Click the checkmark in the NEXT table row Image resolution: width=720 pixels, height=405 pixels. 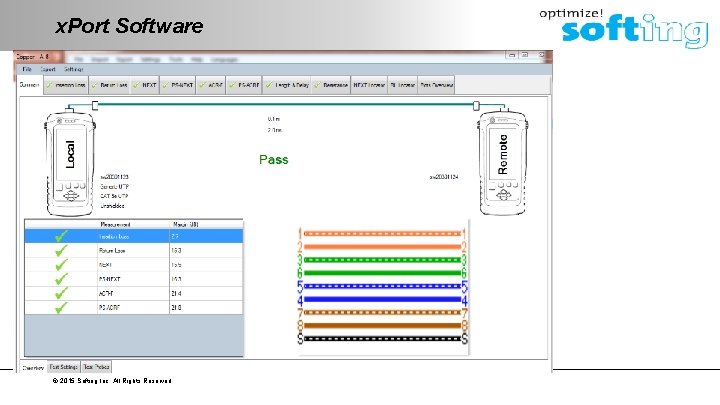click(61, 265)
